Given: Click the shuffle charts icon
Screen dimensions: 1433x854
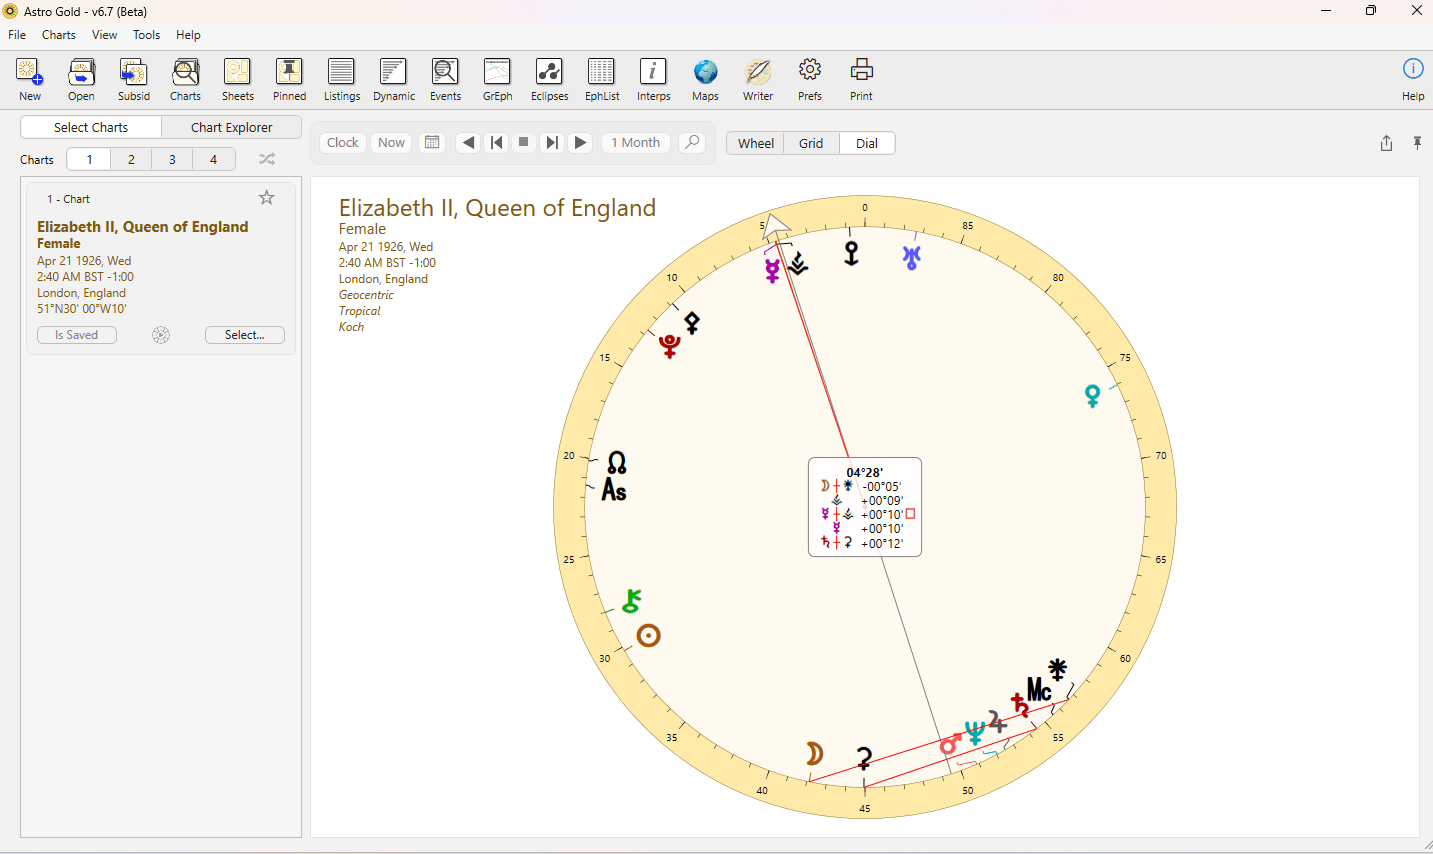Looking at the screenshot, I should (x=266, y=159).
